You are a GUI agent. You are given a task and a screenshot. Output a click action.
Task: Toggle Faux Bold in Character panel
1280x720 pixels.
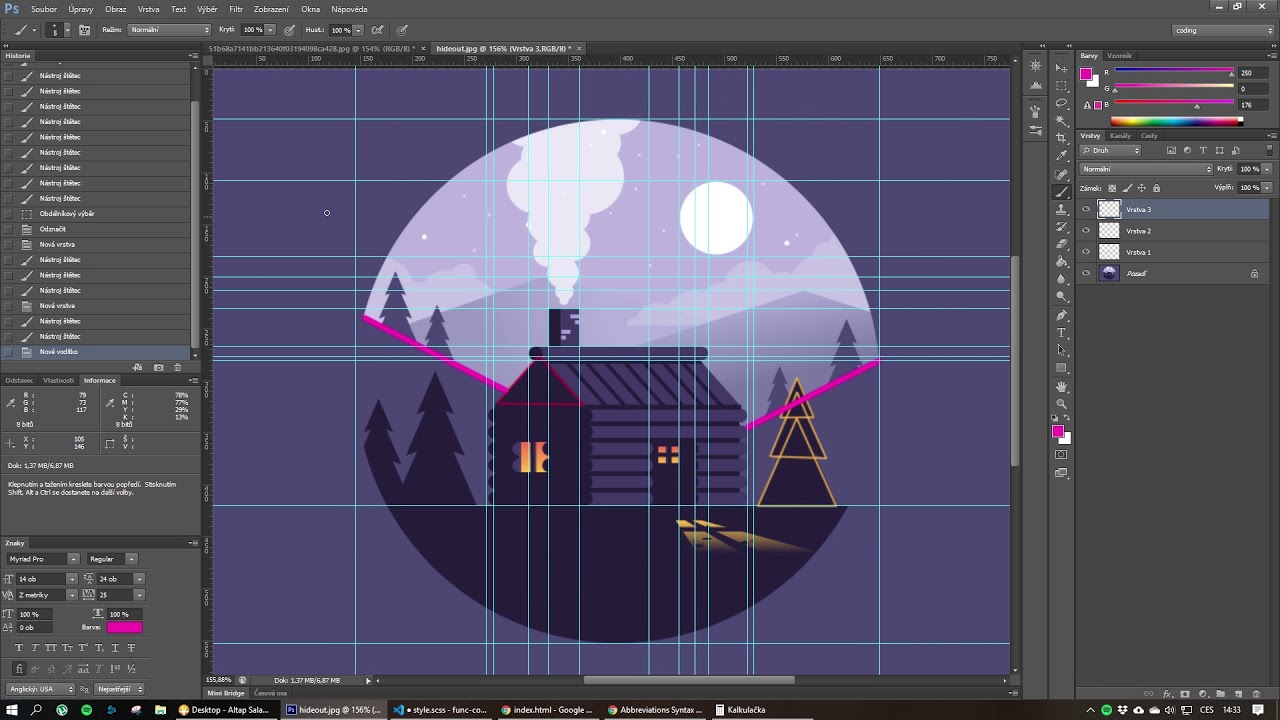click(x=19, y=648)
